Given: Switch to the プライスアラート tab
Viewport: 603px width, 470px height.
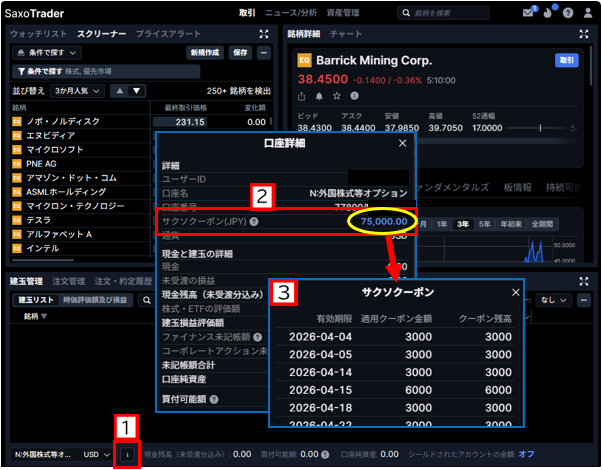Looking at the screenshot, I should (168, 34).
